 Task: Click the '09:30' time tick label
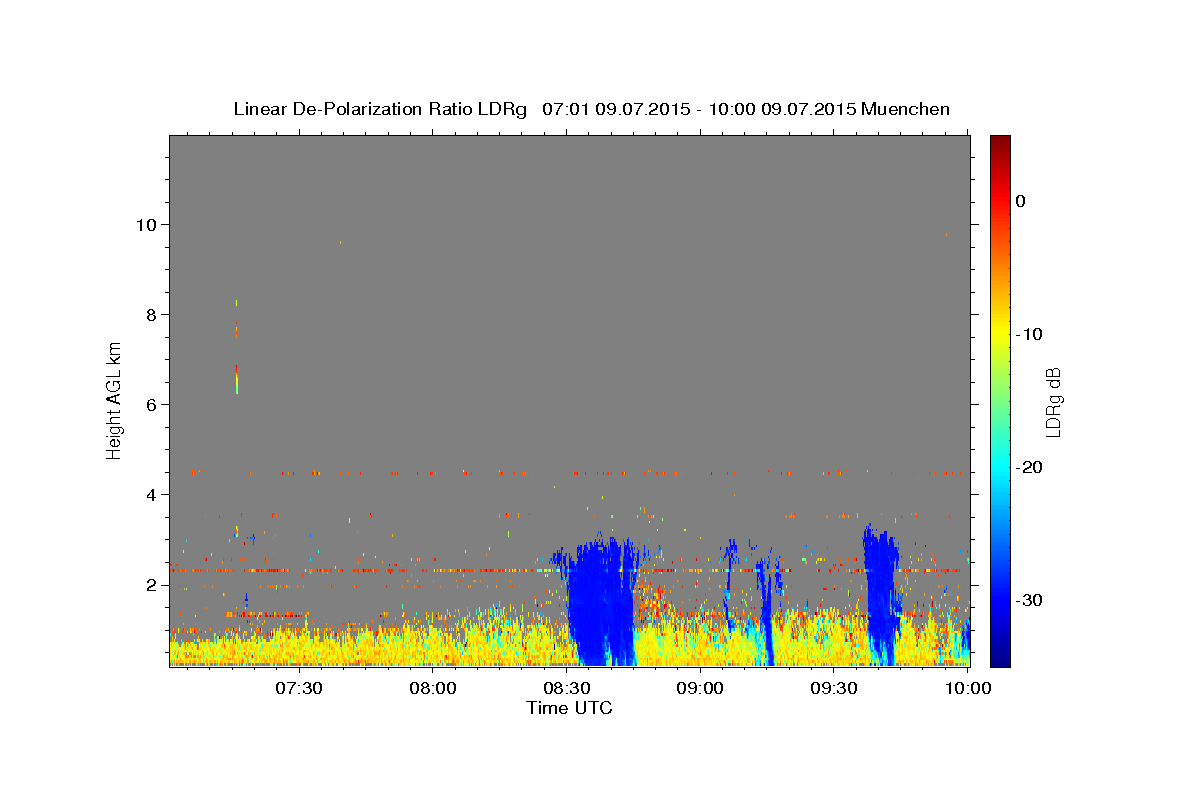click(x=834, y=689)
